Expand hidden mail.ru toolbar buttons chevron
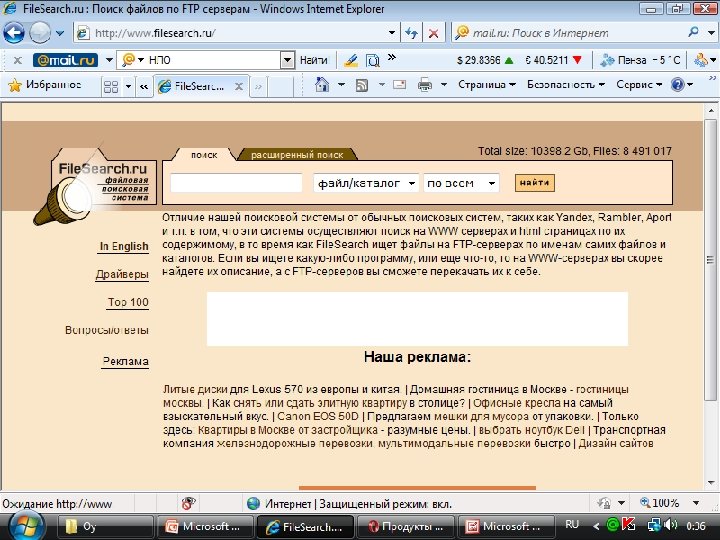Image resolution: width=720 pixels, height=540 pixels. (391, 57)
